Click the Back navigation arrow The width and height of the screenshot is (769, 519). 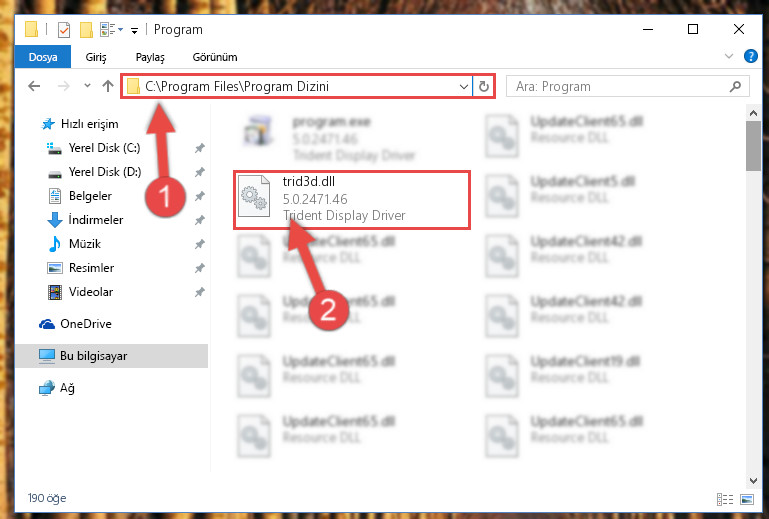[34, 86]
